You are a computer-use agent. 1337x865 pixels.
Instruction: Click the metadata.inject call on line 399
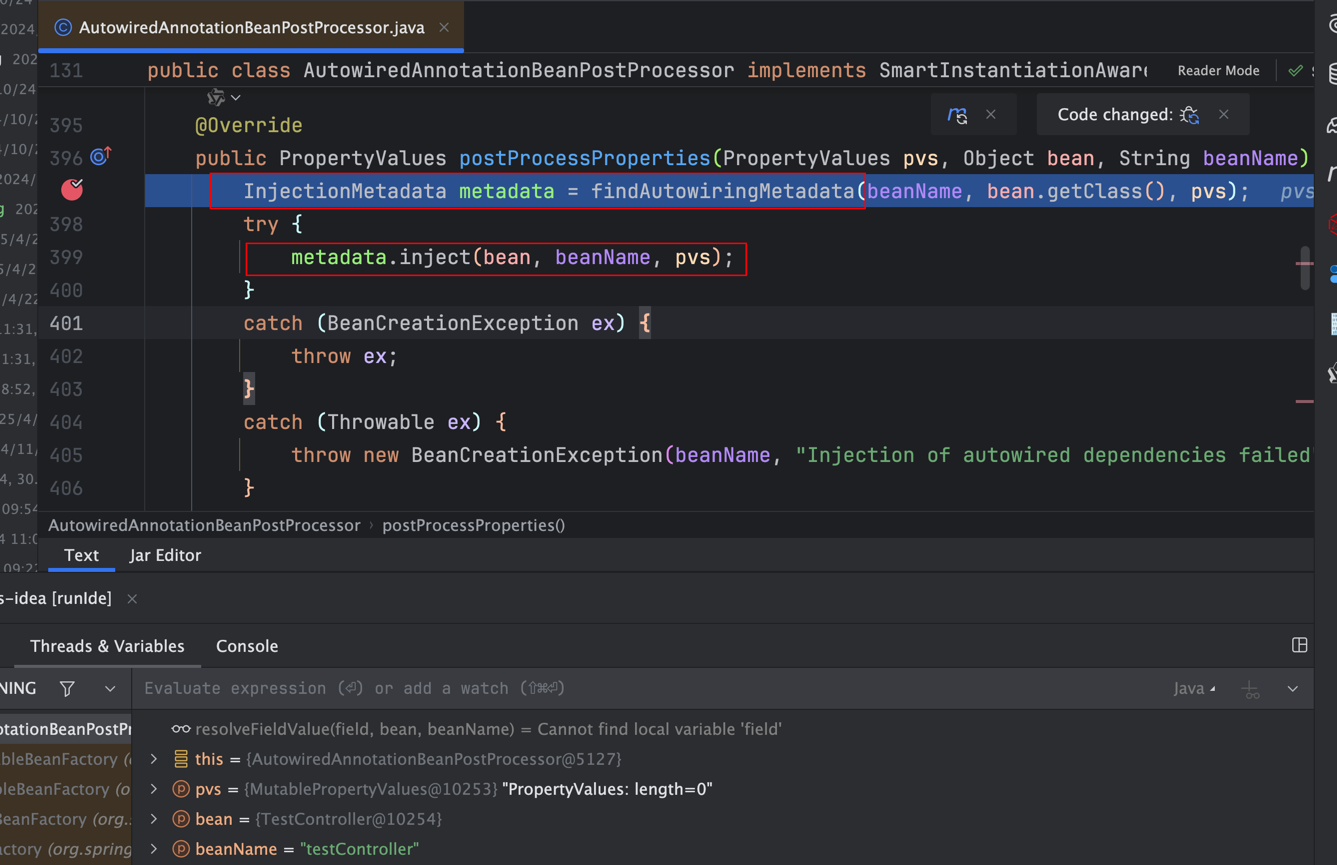pyautogui.click(x=512, y=258)
